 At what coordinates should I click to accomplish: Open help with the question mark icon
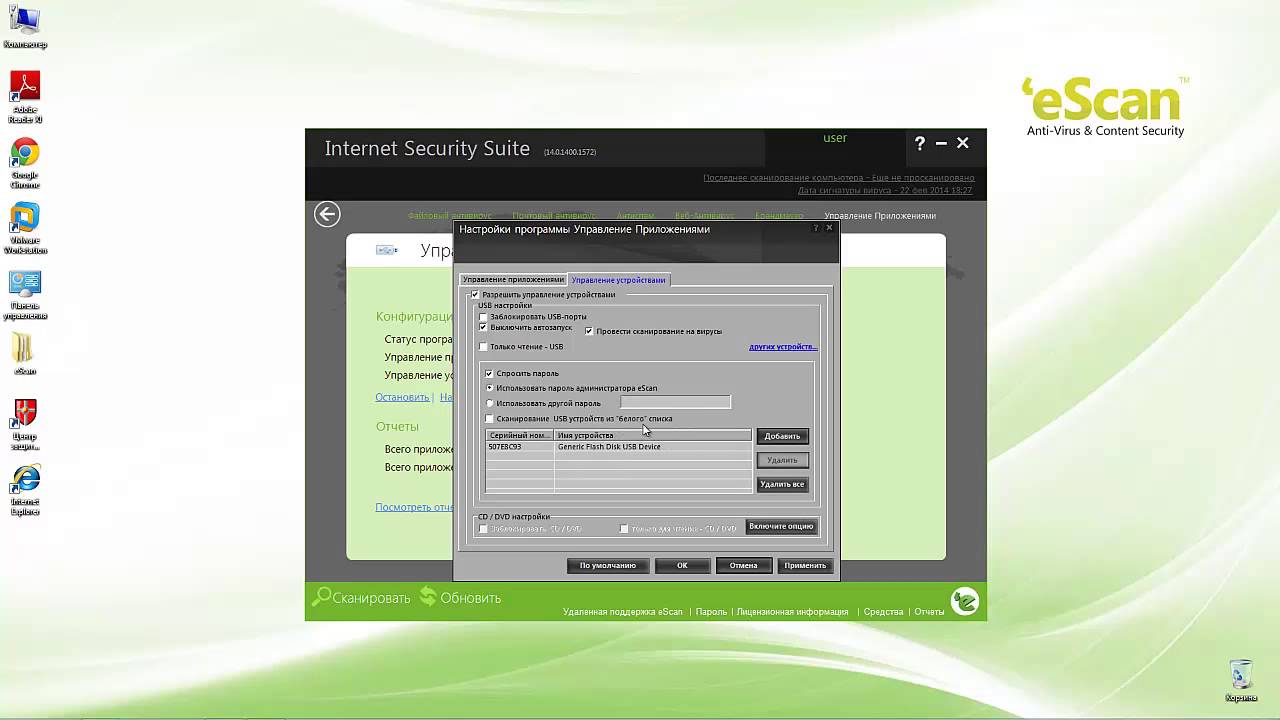click(x=920, y=144)
